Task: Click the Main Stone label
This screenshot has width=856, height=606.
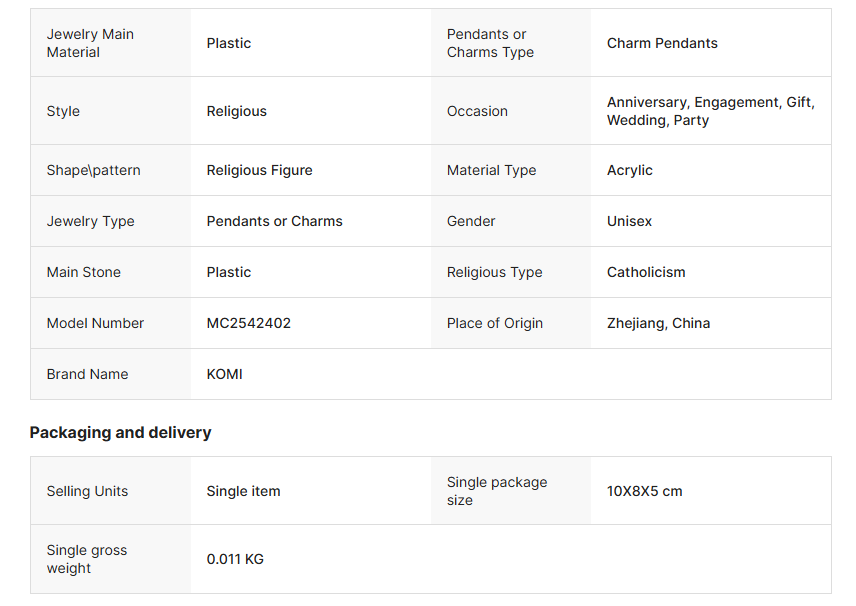Action: point(84,272)
